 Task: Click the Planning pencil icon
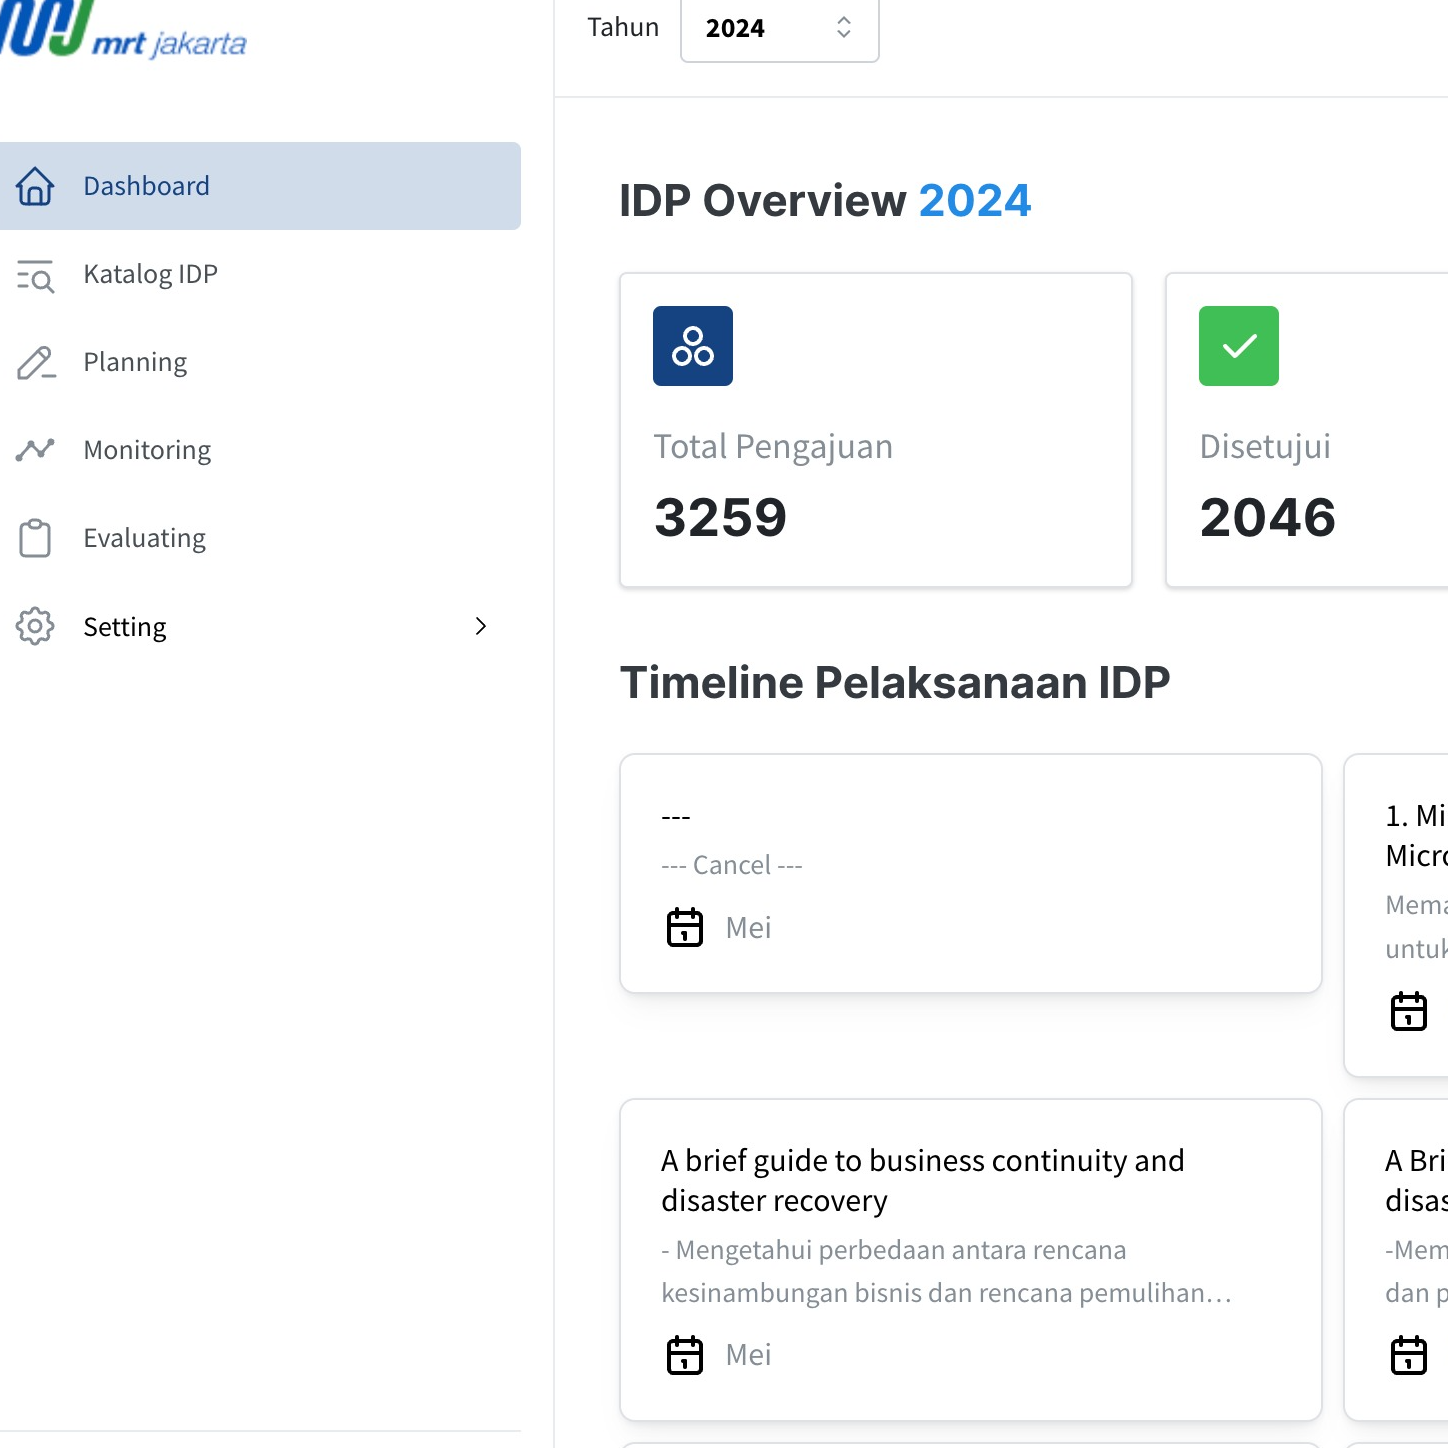pos(35,363)
